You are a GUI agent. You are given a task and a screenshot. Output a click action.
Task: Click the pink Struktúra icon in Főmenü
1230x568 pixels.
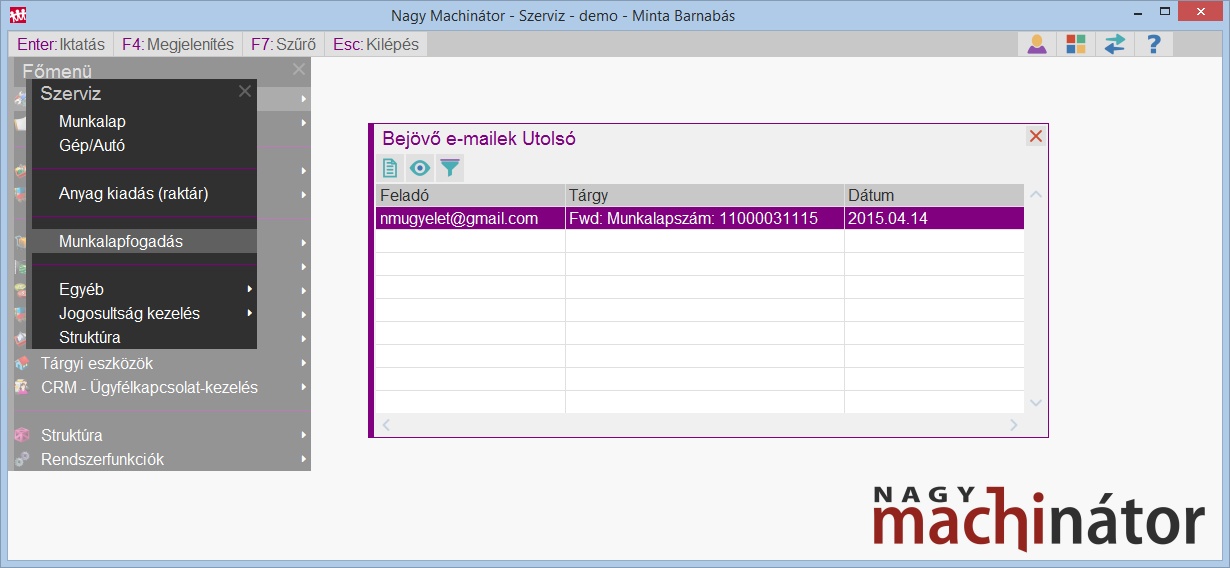click(x=20, y=435)
